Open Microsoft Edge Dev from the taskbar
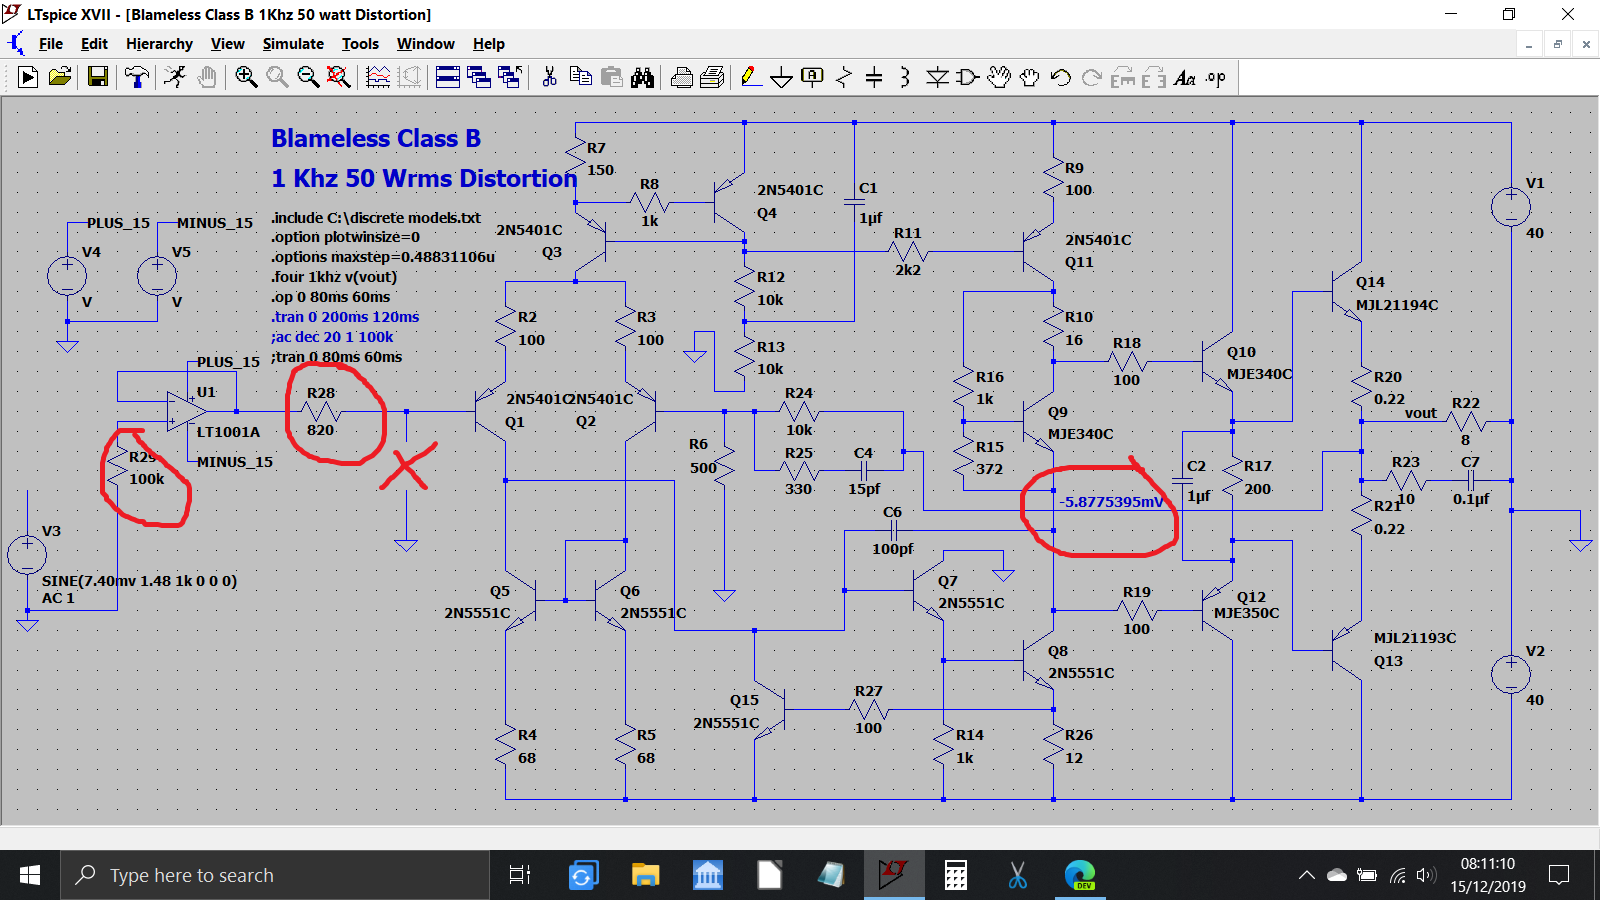This screenshot has width=1600, height=900. click(1080, 875)
